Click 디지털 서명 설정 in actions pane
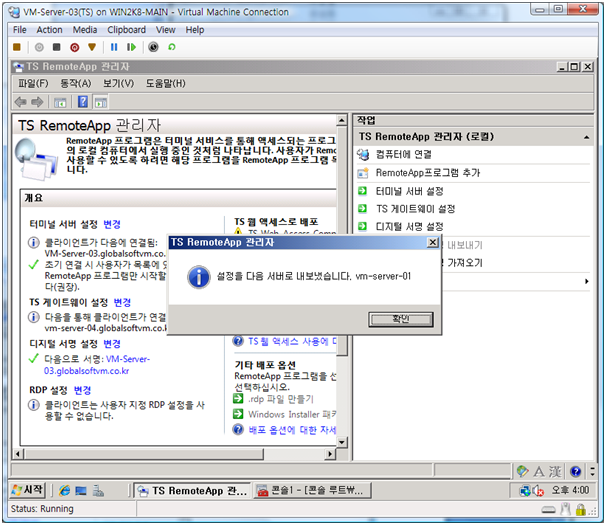 tap(409, 227)
